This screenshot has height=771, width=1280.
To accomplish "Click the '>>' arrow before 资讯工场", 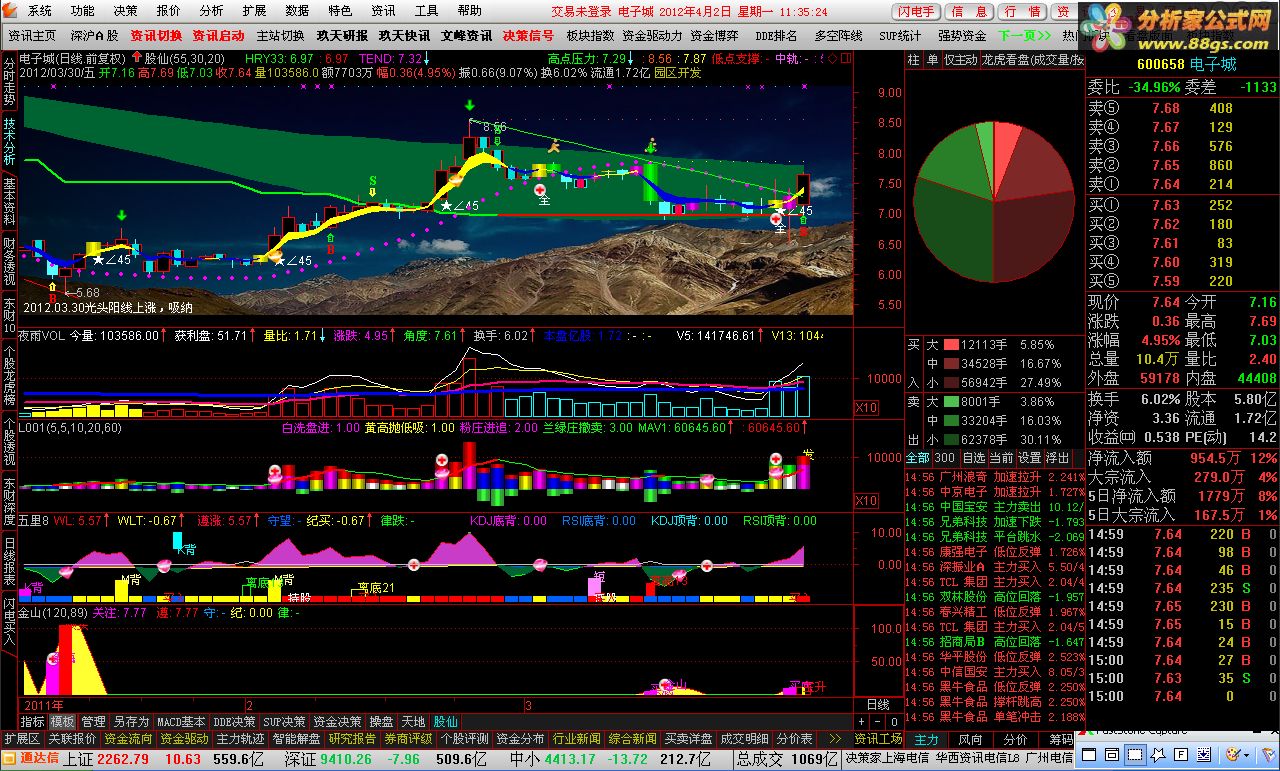I will (x=835, y=739).
